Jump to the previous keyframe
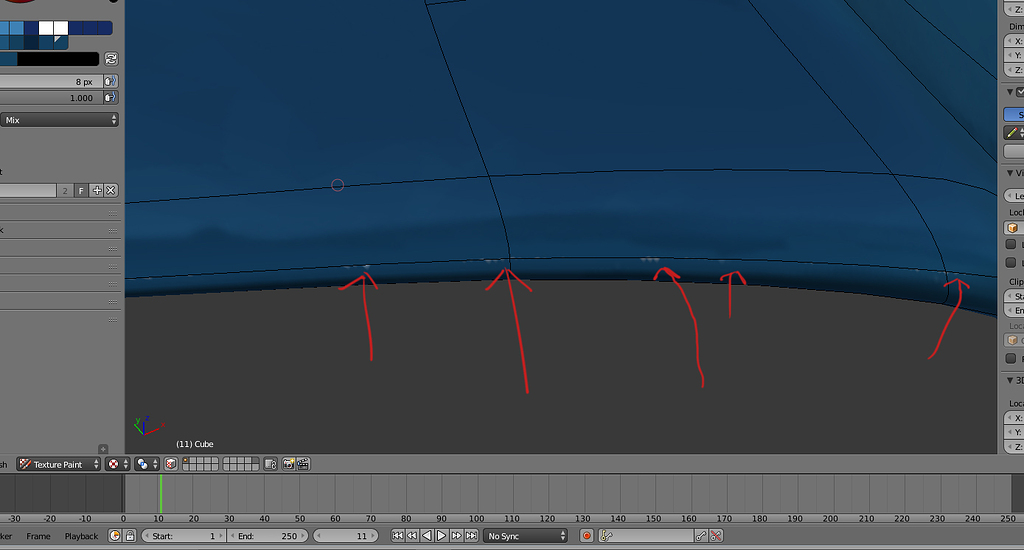This screenshot has height=550, width=1024. [x=412, y=536]
